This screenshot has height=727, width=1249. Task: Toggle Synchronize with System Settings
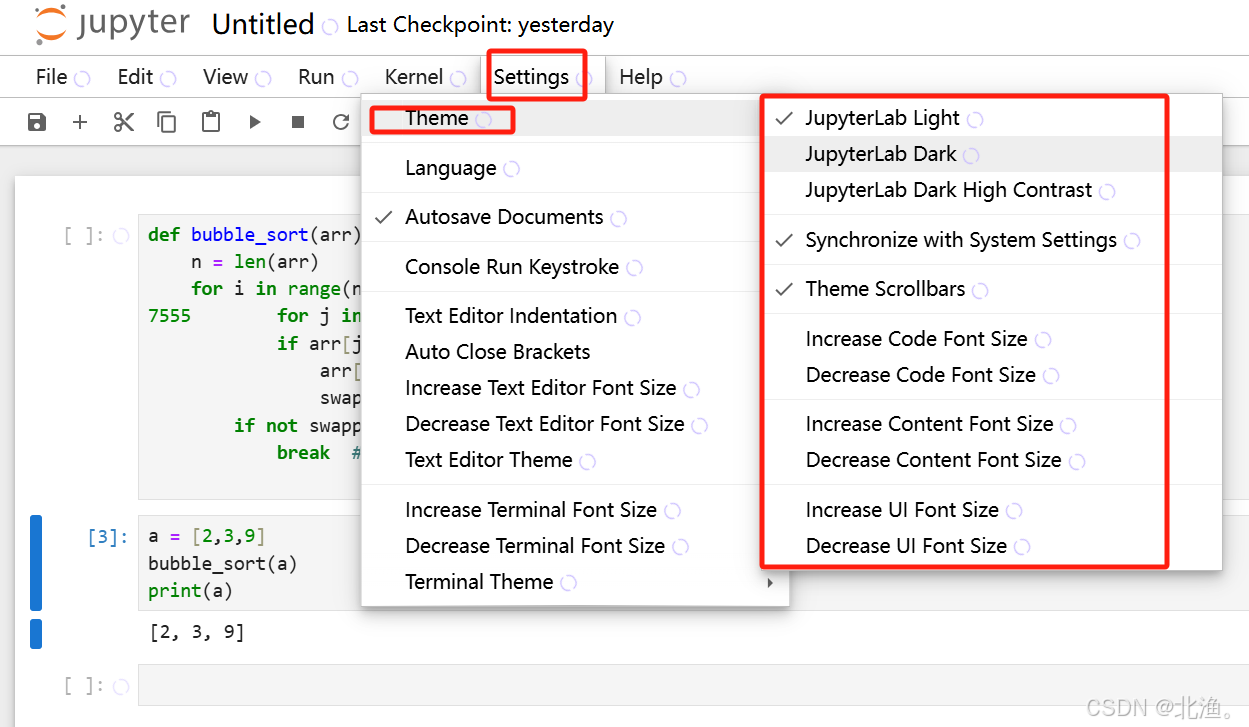(x=994, y=240)
